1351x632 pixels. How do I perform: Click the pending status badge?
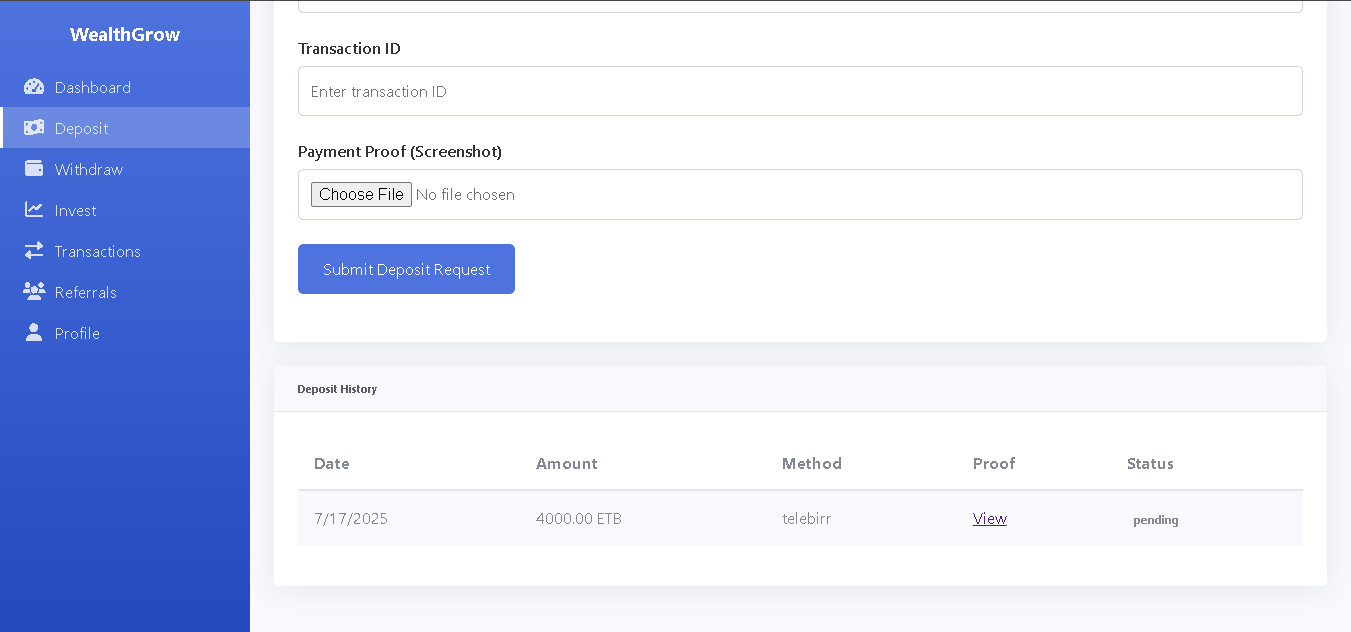pos(1156,520)
